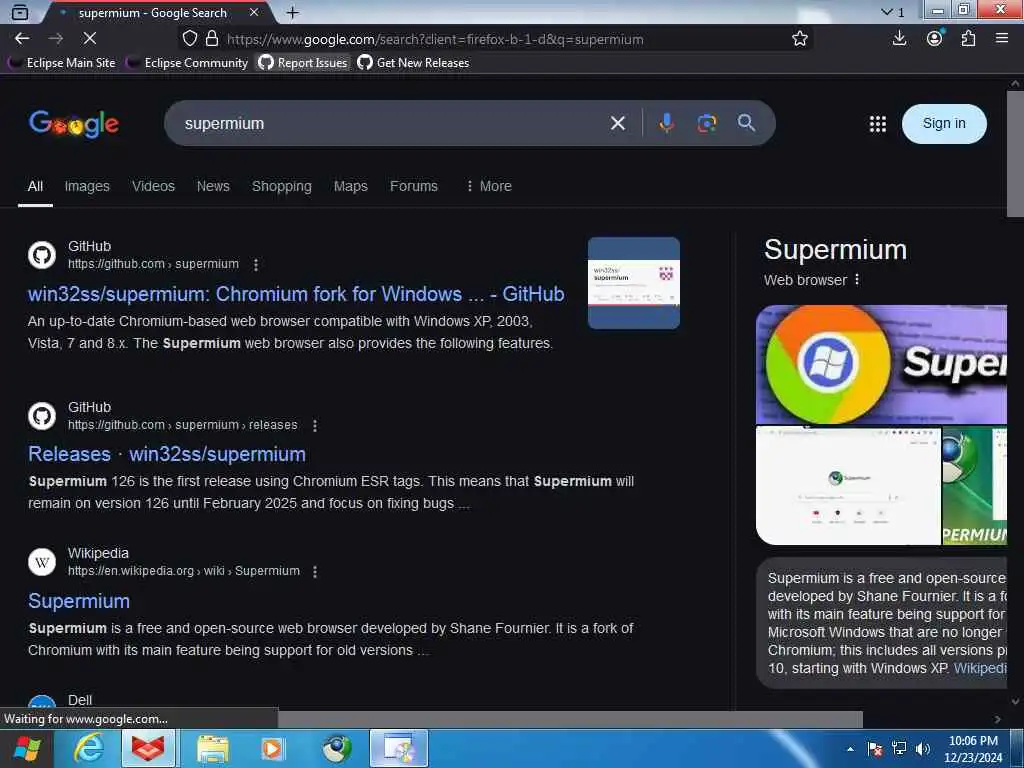Image resolution: width=1024 pixels, height=768 pixels.
Task: Switch to the News results tab
Action: 213,186
